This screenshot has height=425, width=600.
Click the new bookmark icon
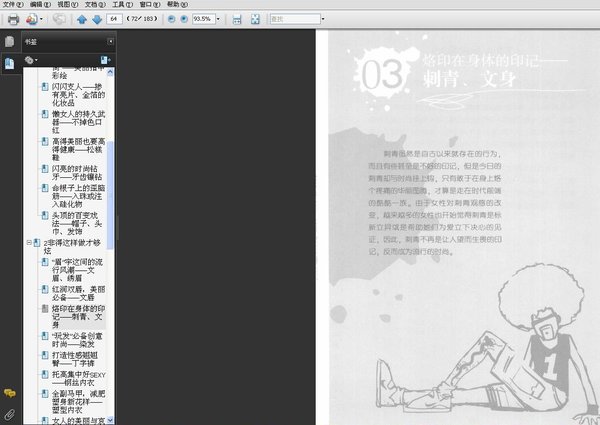click(106, 60)
